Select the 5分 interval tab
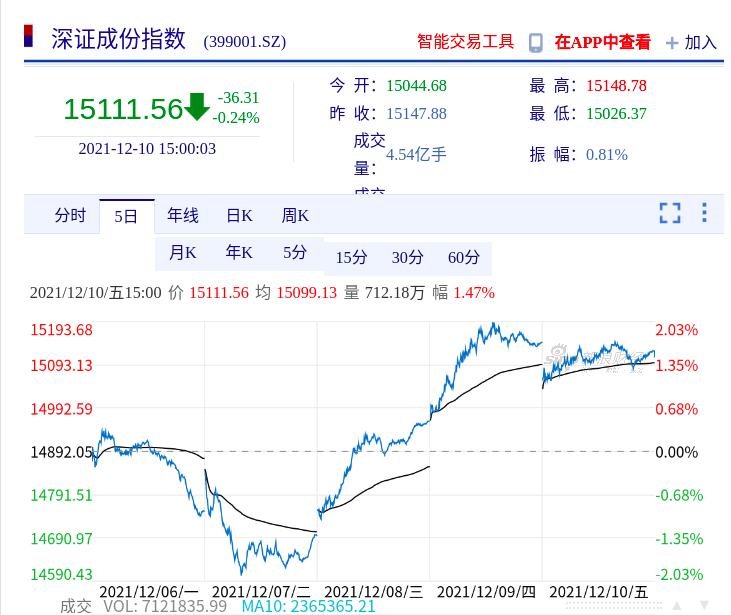The height and width of the screenshot is (615, 731). [x=295, y=253]
